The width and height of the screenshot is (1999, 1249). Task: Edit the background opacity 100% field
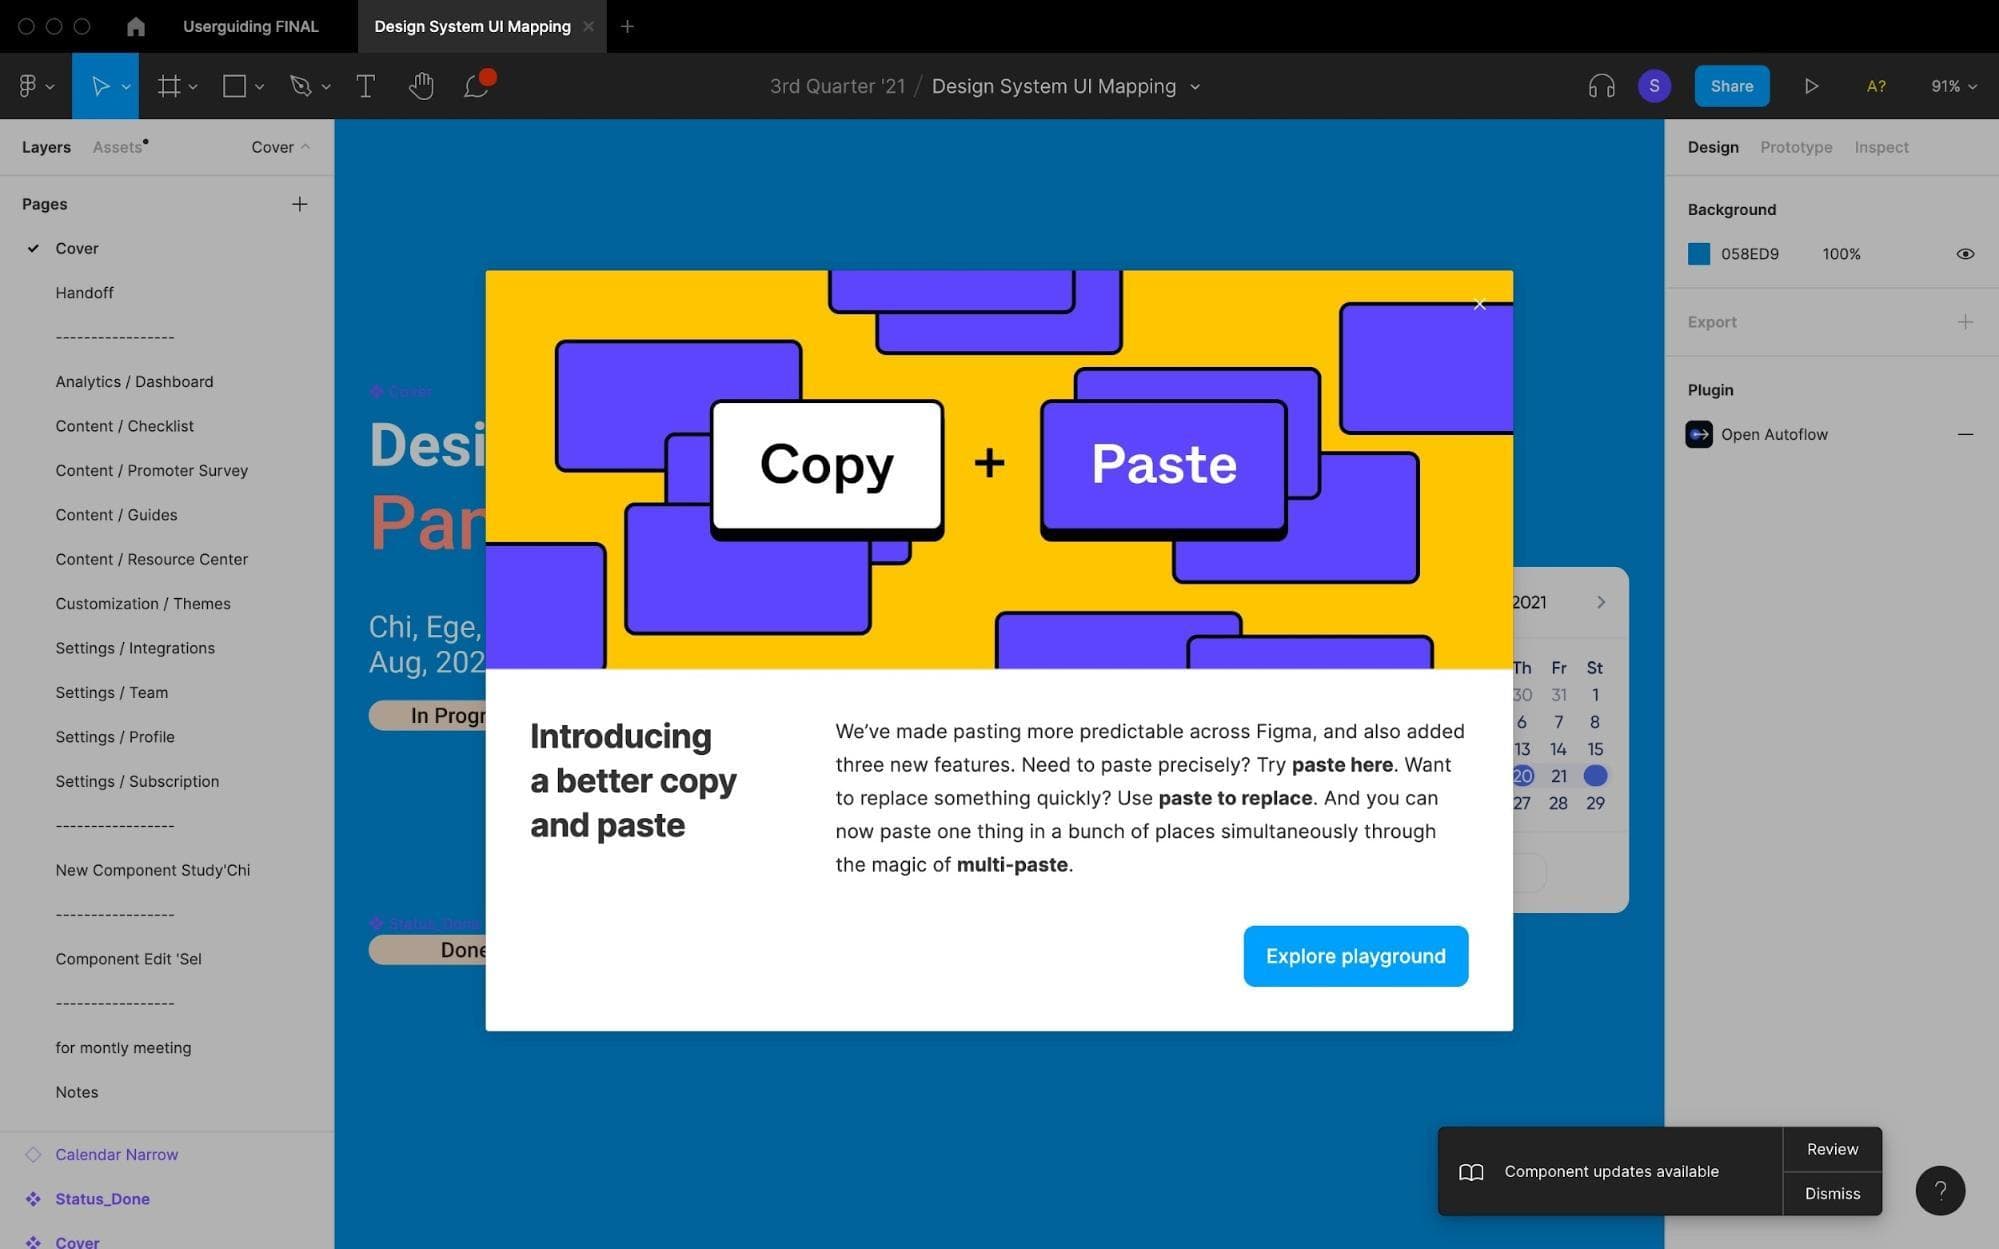[x=1841, y=254]
